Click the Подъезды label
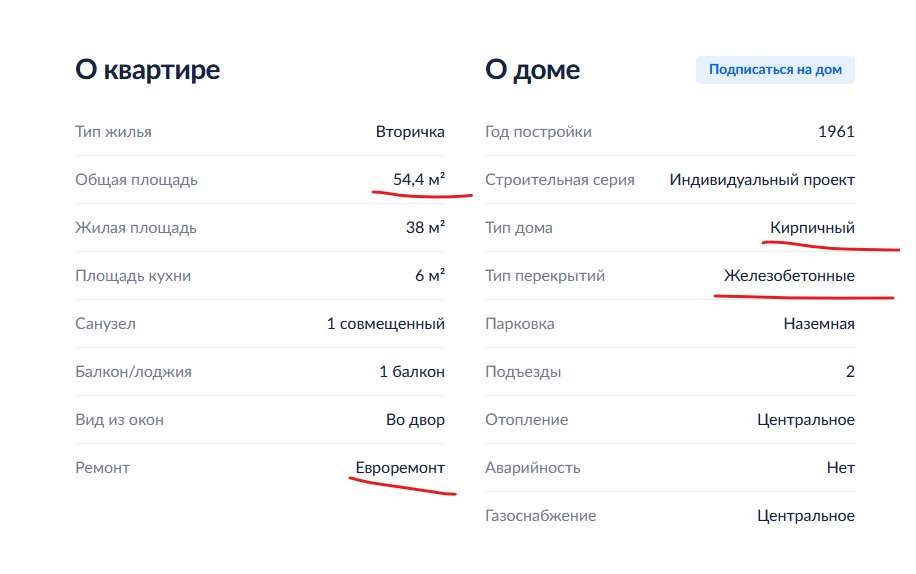Image resolution: width=916 pixels, height=574 pixels. pos(523,372)
